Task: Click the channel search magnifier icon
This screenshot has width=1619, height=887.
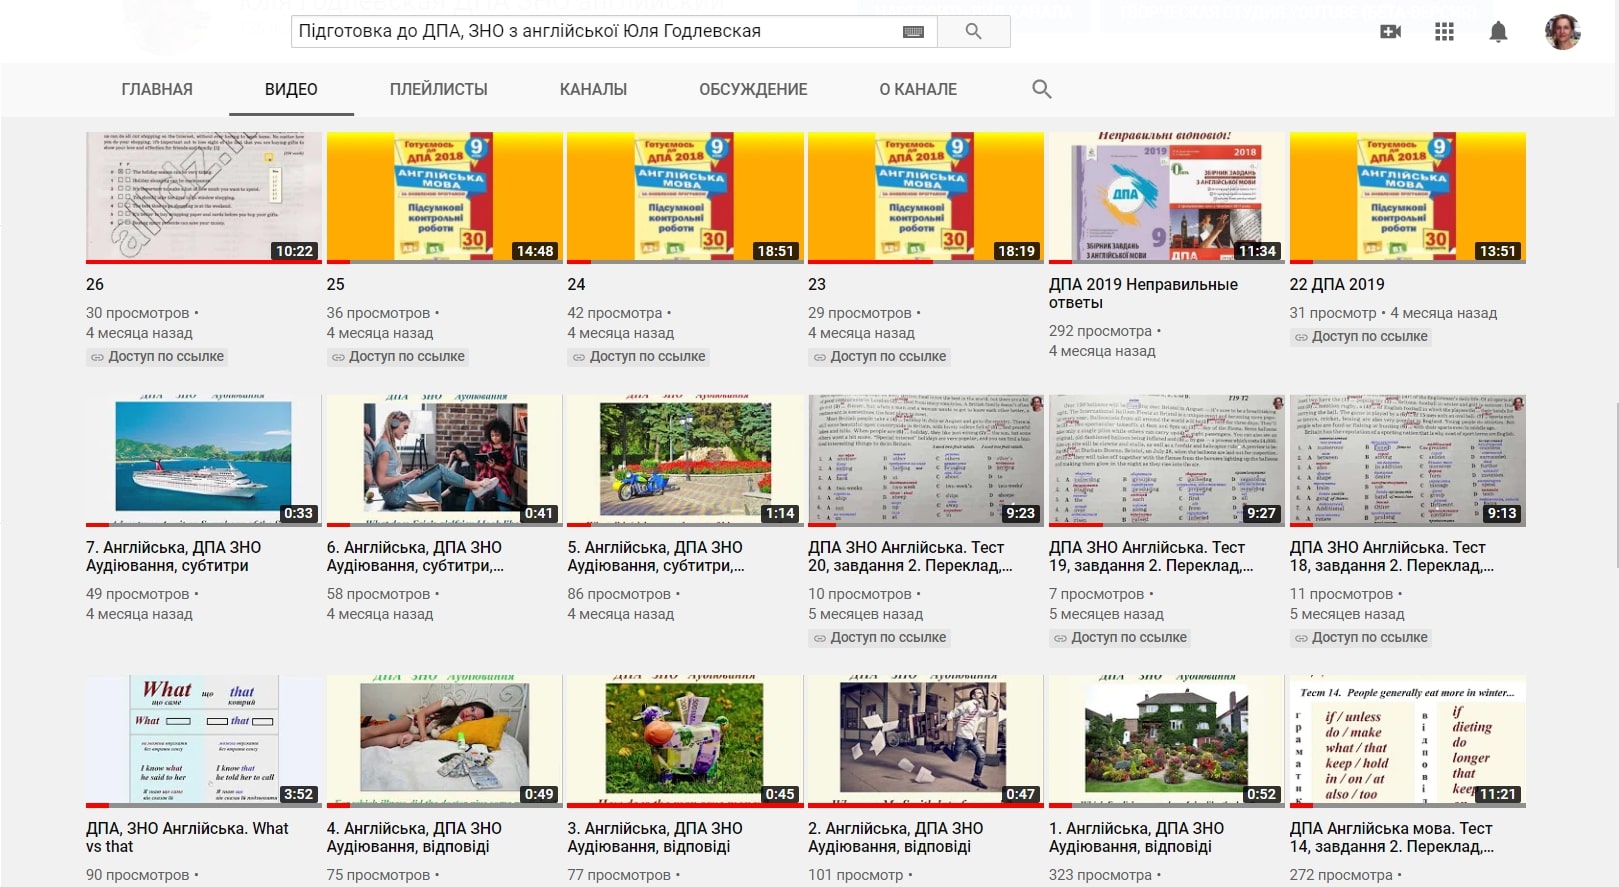Action: point(1041,89)
